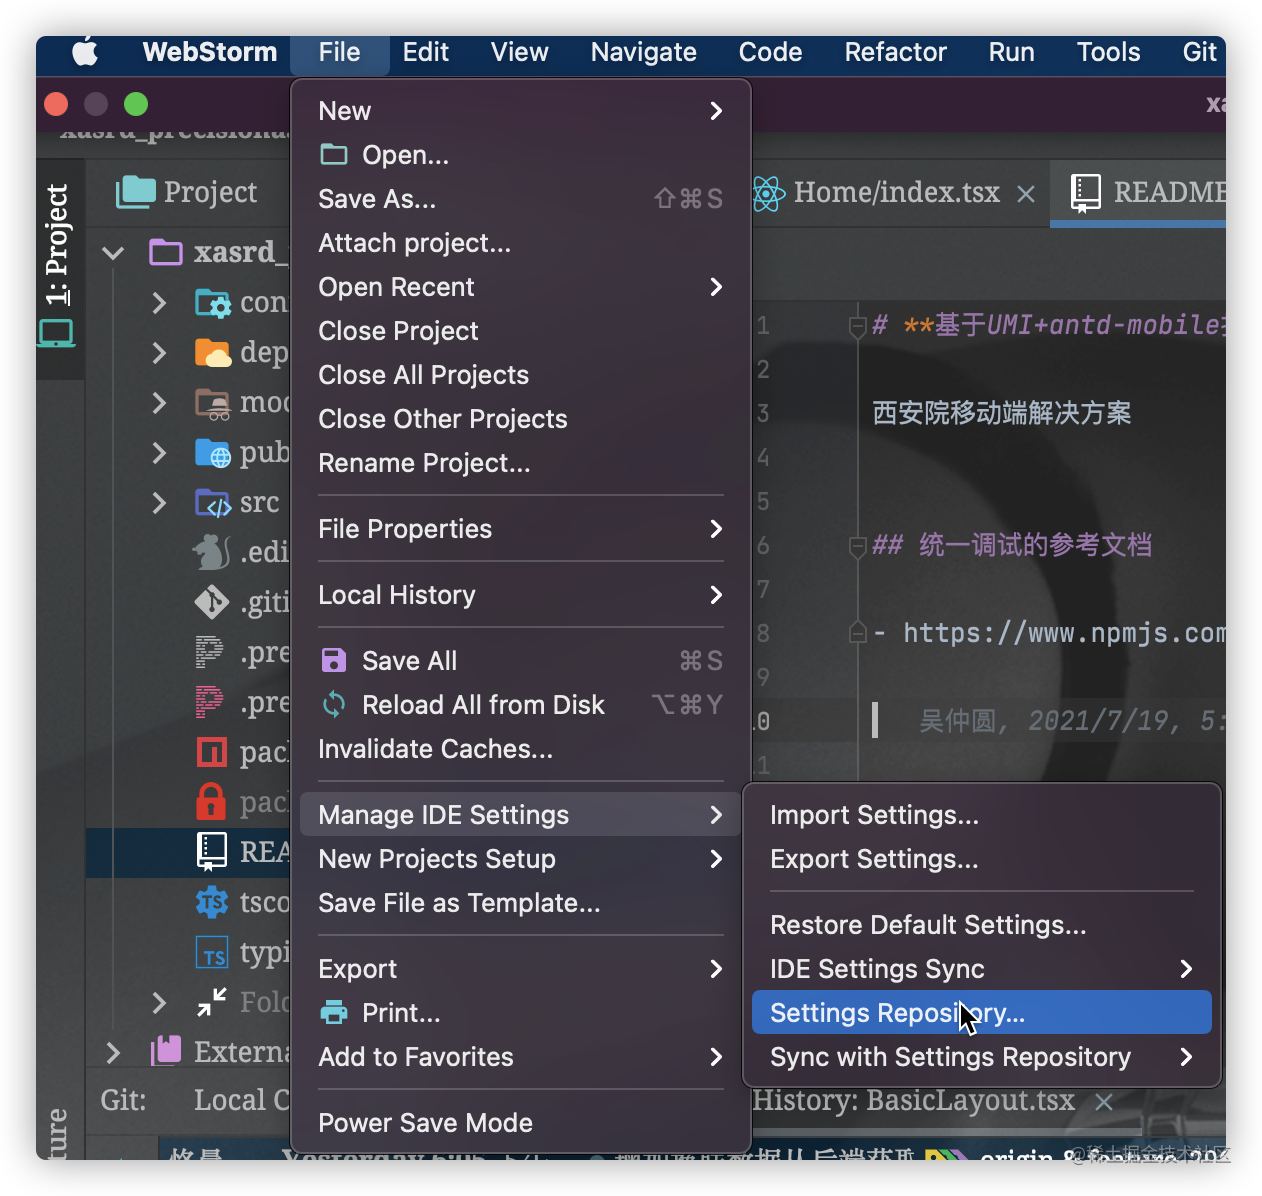Select Export Settings option
This screenshot has height=1196, width=1262.
[x=873, y=858]
